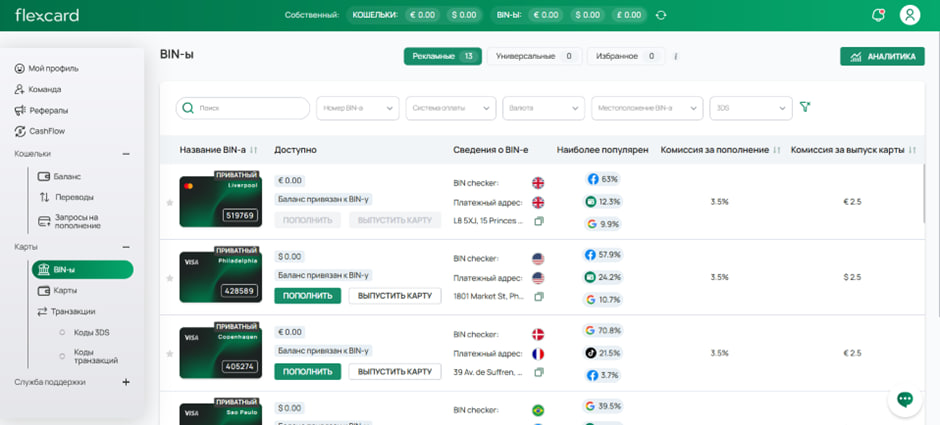The height and width of the screenshot is (425, 940).
Task: Open the support chat bubble
Action: point(905,399)
